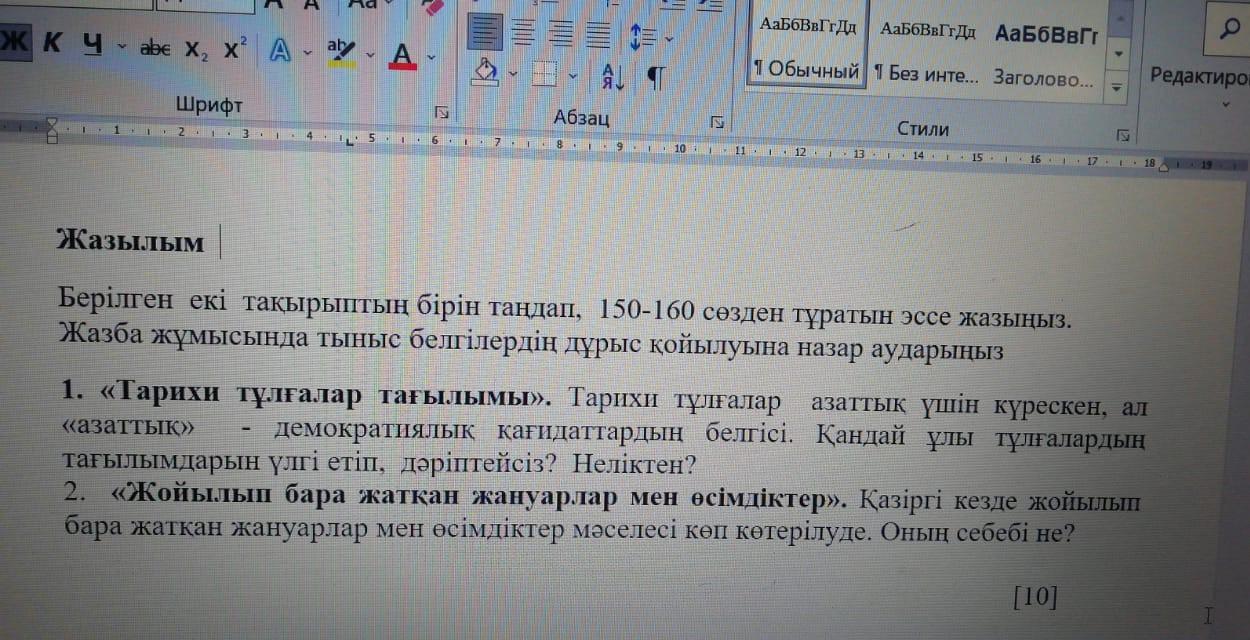The height and width of the screenshot is (640, 1250).
Task: Click the styles gallery up arrow
Action: 1121,17
